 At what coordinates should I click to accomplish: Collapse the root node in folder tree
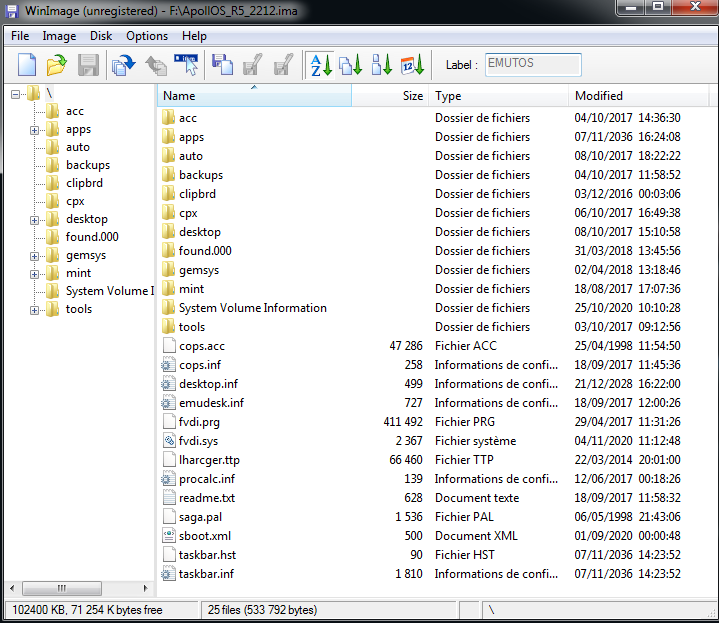(x=16, y=94)
